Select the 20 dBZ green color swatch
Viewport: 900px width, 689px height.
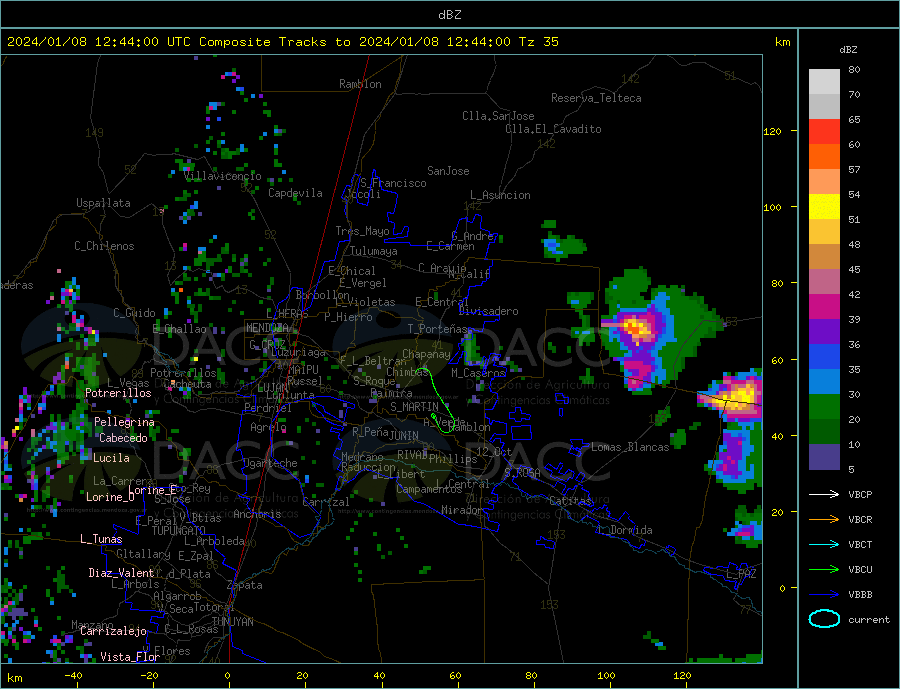point(824,432)
